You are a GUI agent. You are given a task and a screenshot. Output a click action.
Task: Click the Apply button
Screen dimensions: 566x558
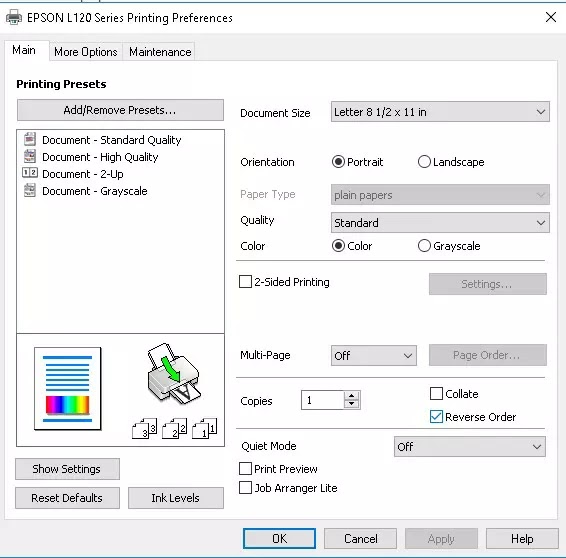441,539
